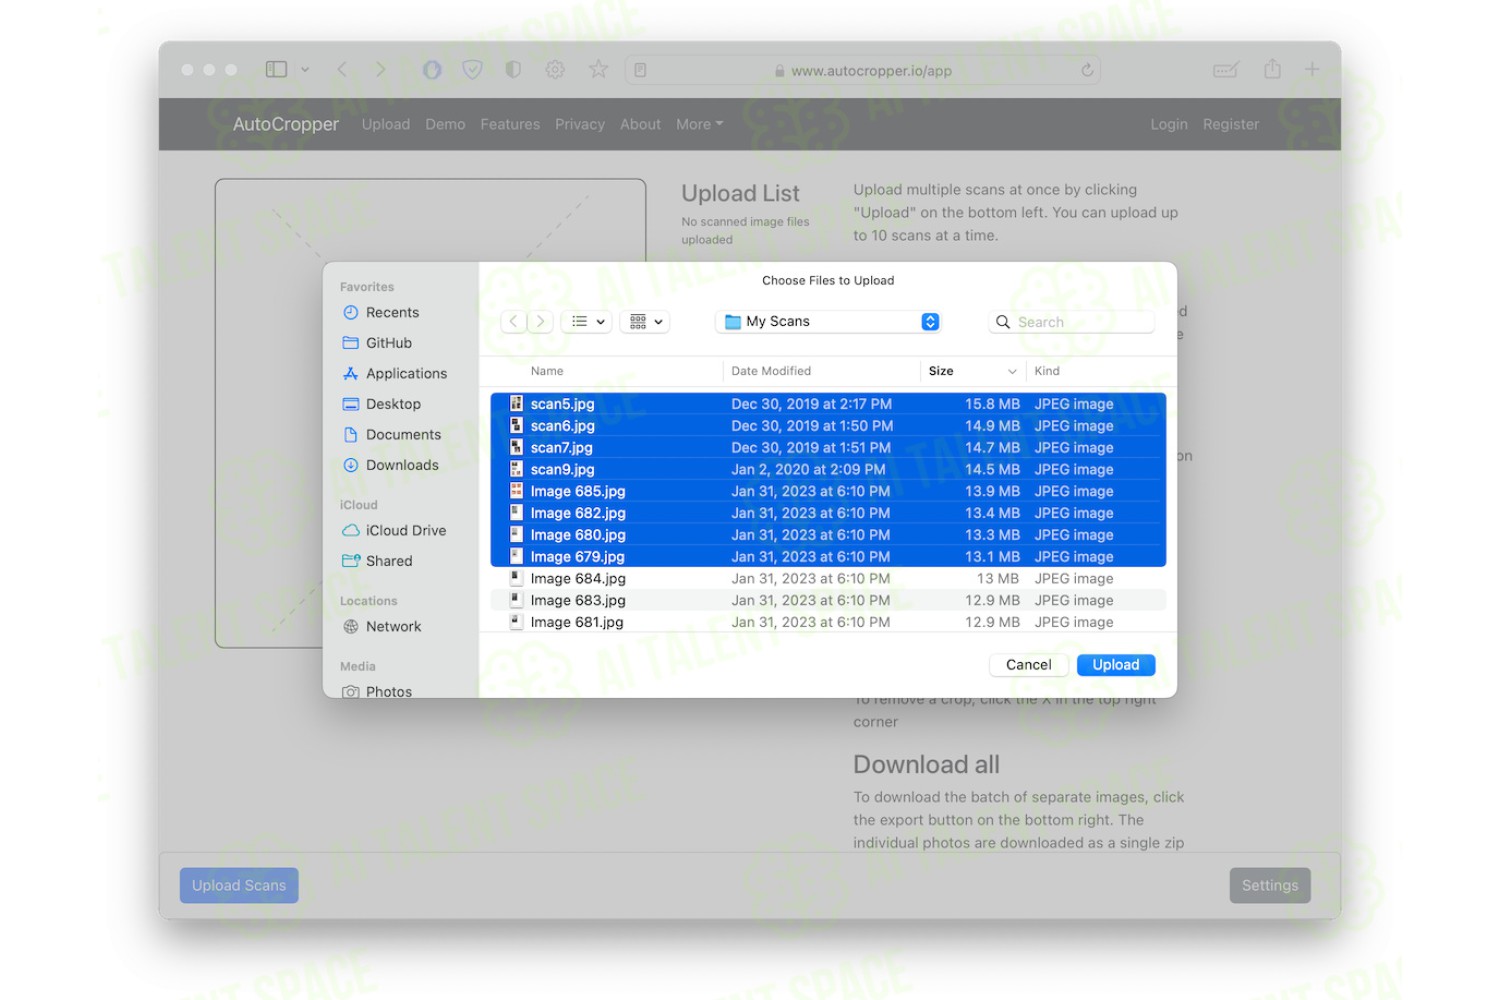Expand the More dropdown menu

tap(699, 124)
